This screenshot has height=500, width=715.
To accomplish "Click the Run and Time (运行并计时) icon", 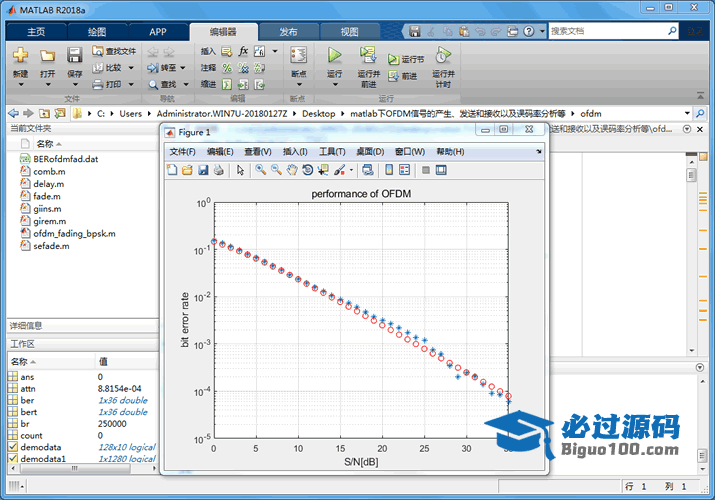I will (x=443, y=55).
